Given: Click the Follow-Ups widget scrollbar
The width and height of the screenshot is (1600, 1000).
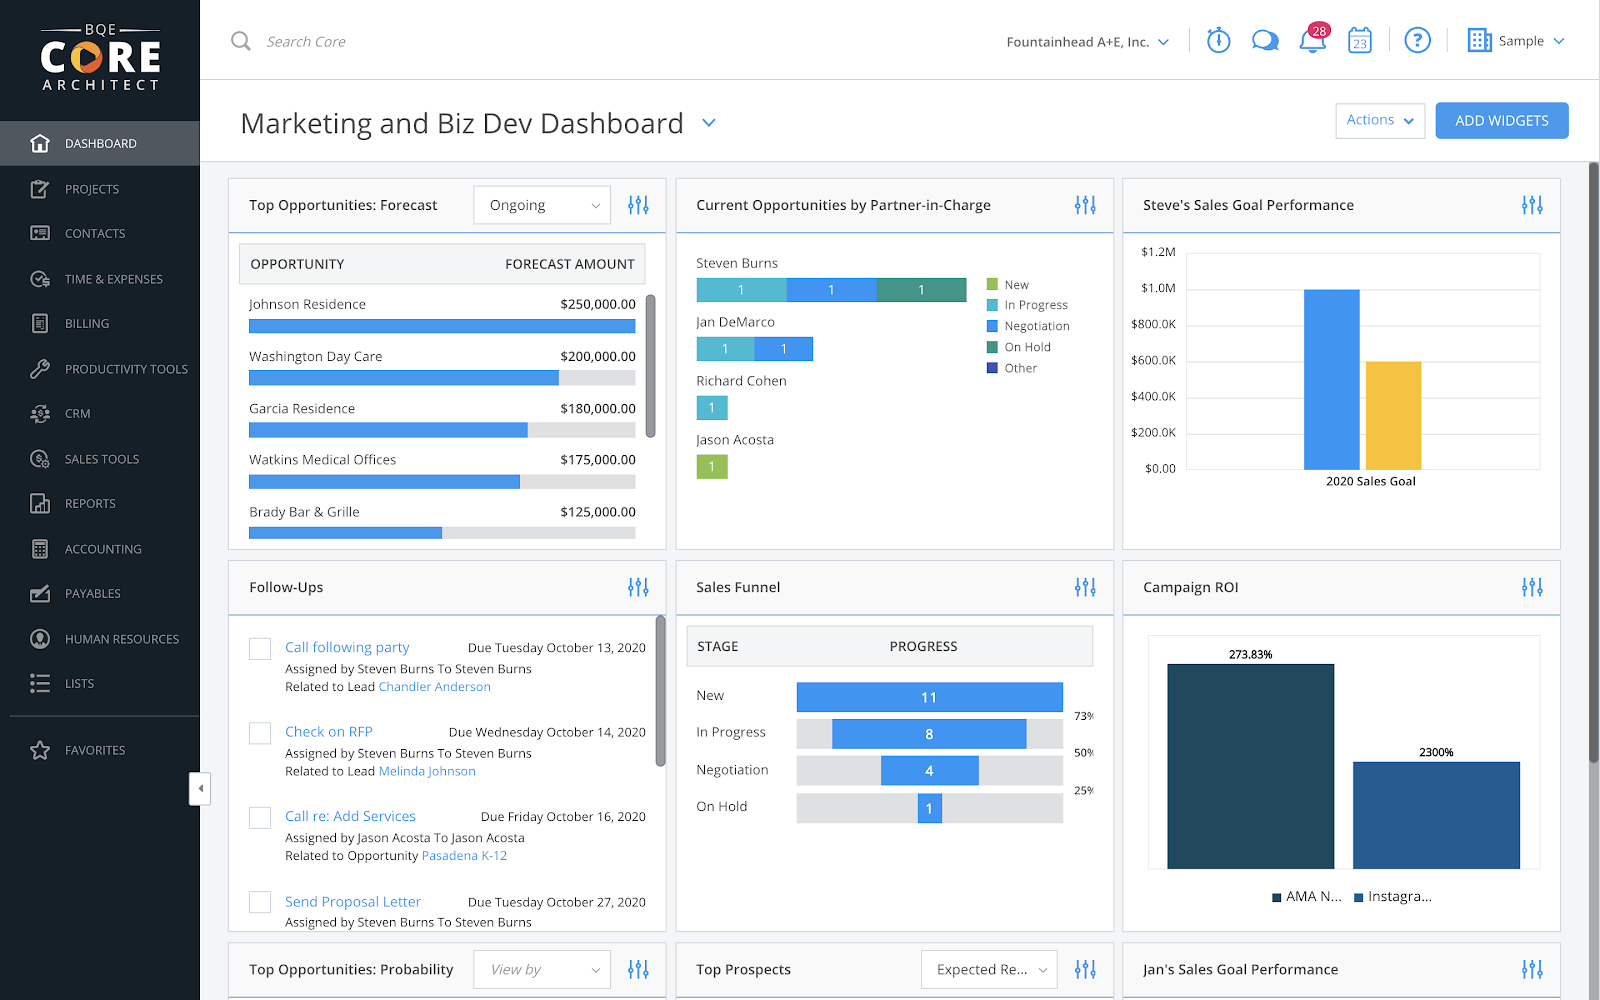Looking at the screenshot, I should click(660, 691).
